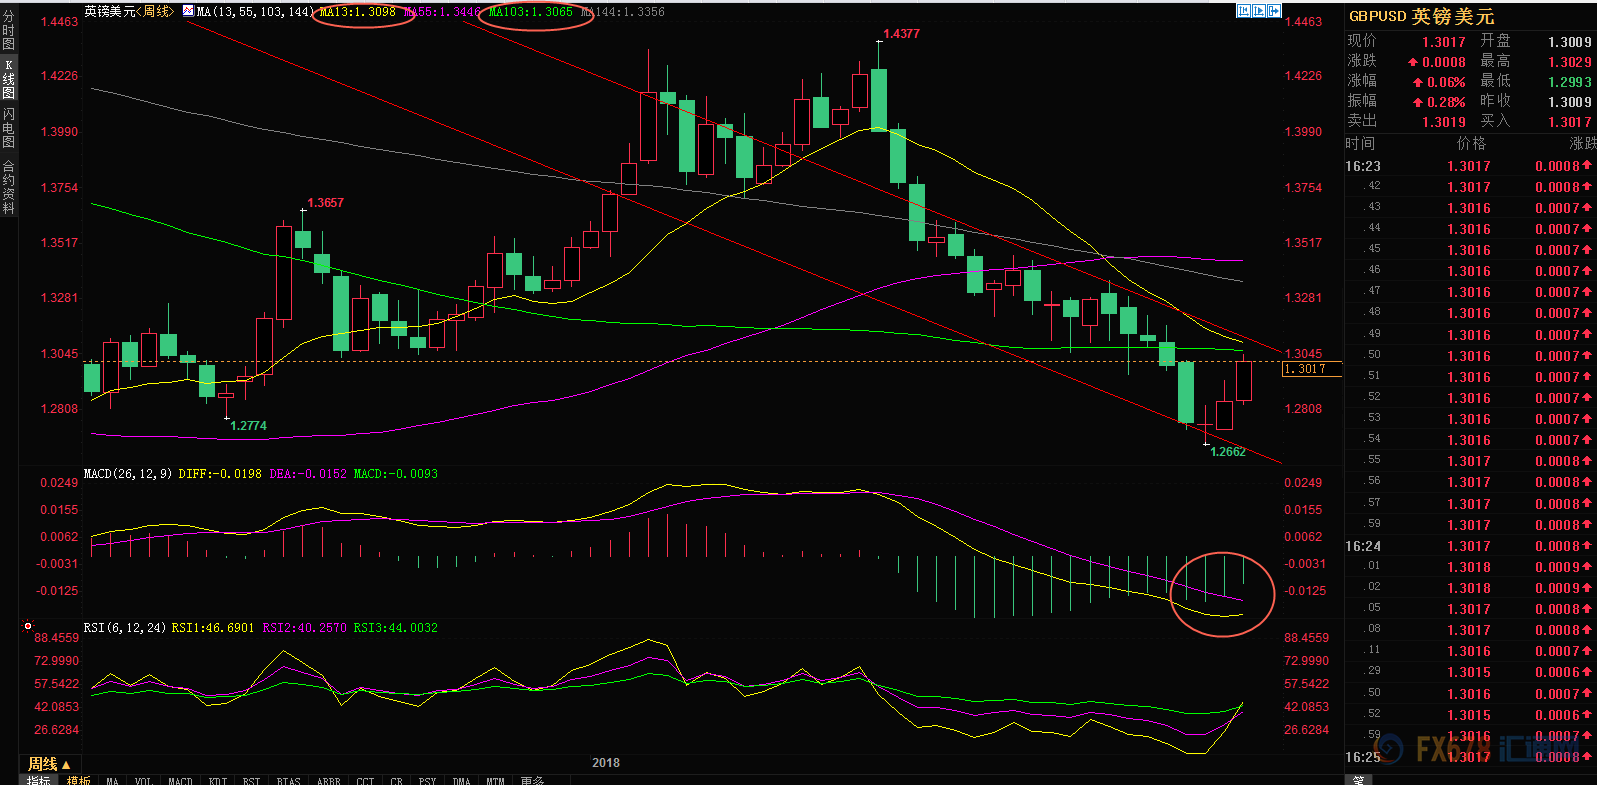Click the first blue chart-range icon

[1243, 11]
